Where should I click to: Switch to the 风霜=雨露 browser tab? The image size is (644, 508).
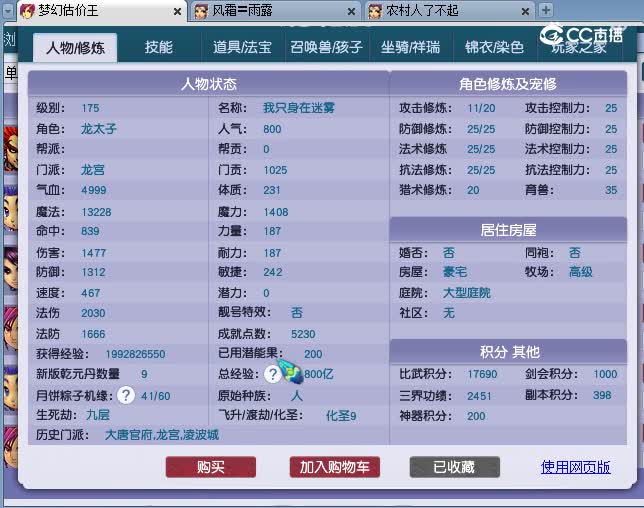pos(275,11)
